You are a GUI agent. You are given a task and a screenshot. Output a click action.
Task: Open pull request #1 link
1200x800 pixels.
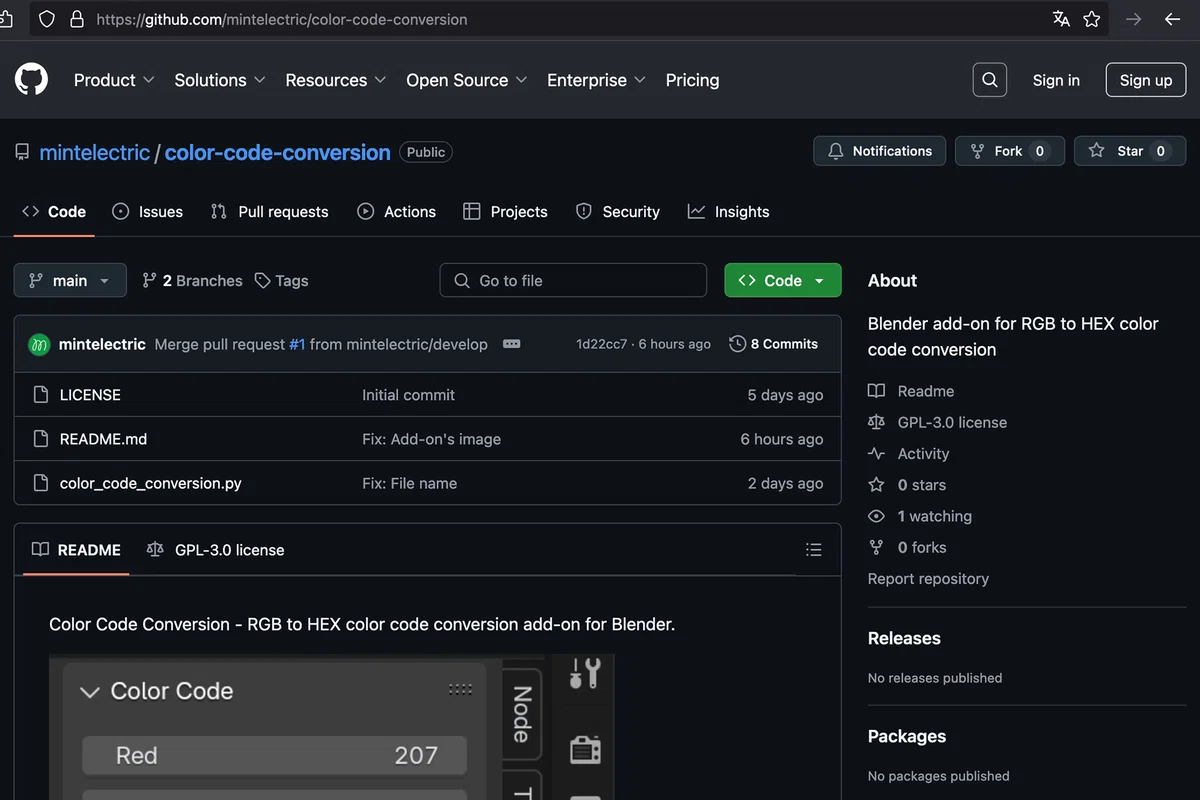297,344
